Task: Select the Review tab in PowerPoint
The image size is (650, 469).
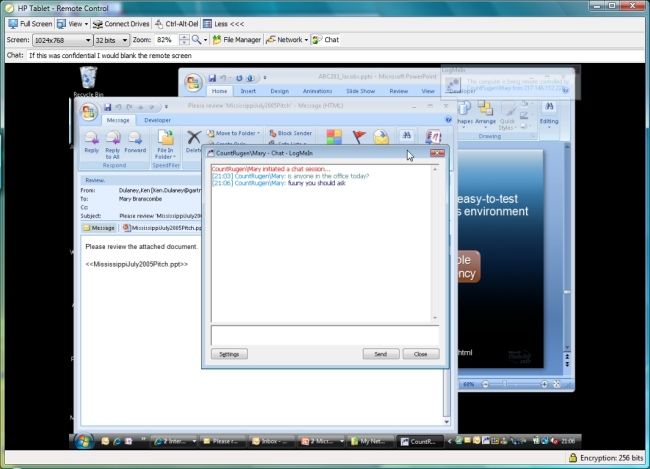Action: point(398,91)
